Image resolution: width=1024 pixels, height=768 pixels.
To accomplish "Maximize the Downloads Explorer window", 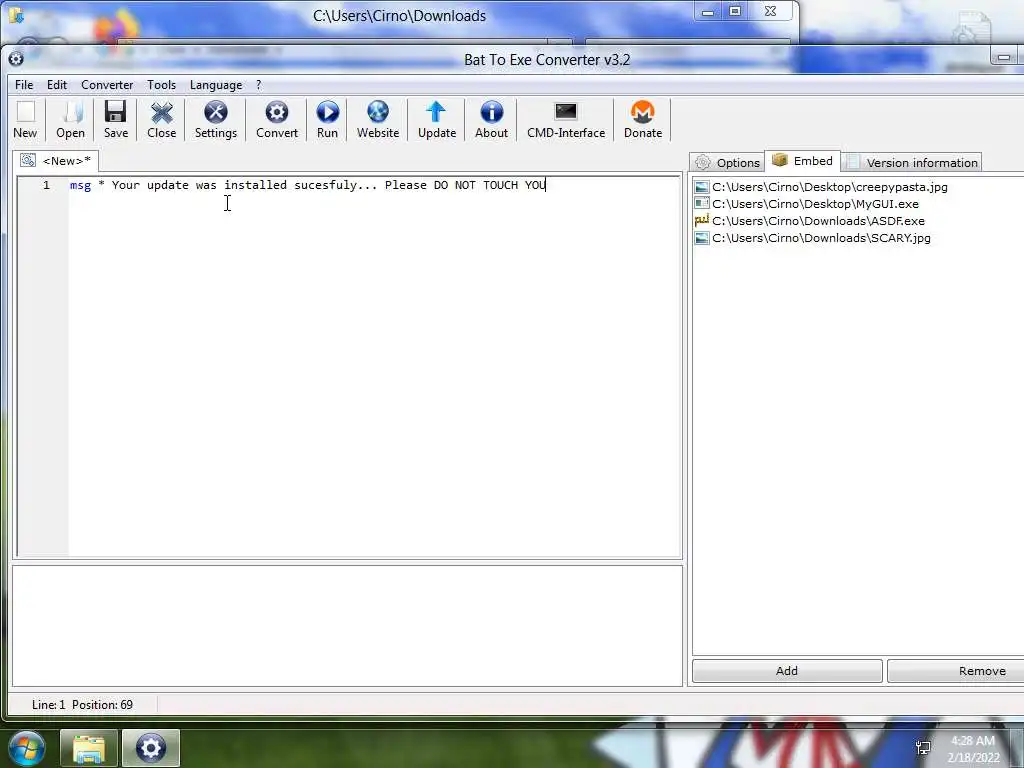I will coord(735,11).
